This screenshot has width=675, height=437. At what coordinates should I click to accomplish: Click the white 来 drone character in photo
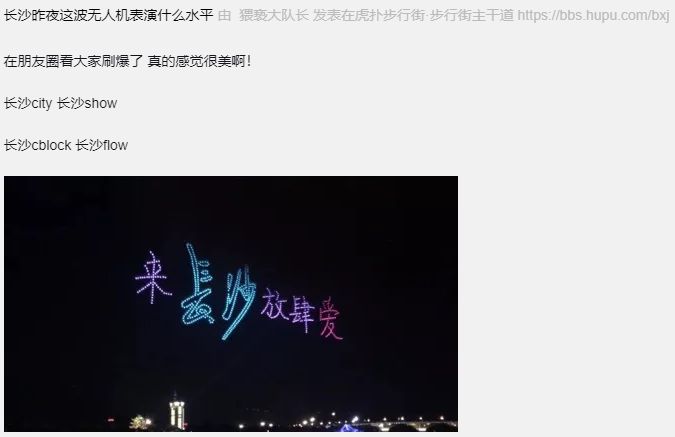(153, 278)
